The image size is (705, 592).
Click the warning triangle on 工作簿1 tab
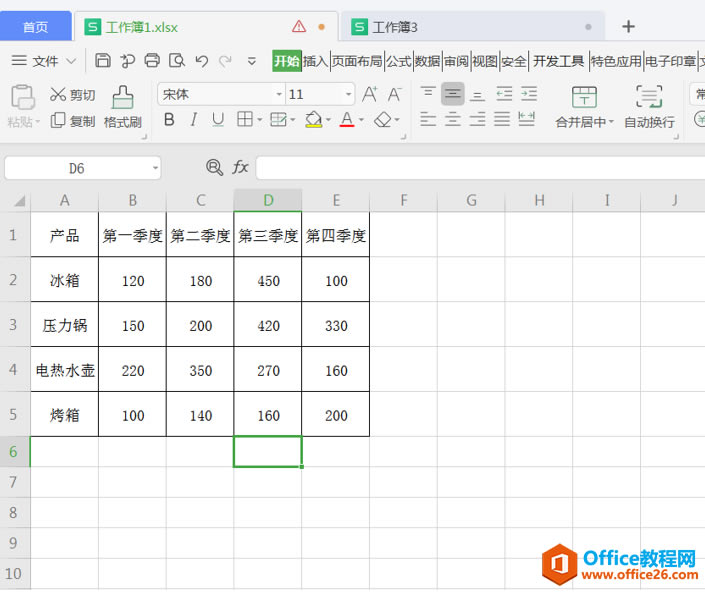[299, 27]
